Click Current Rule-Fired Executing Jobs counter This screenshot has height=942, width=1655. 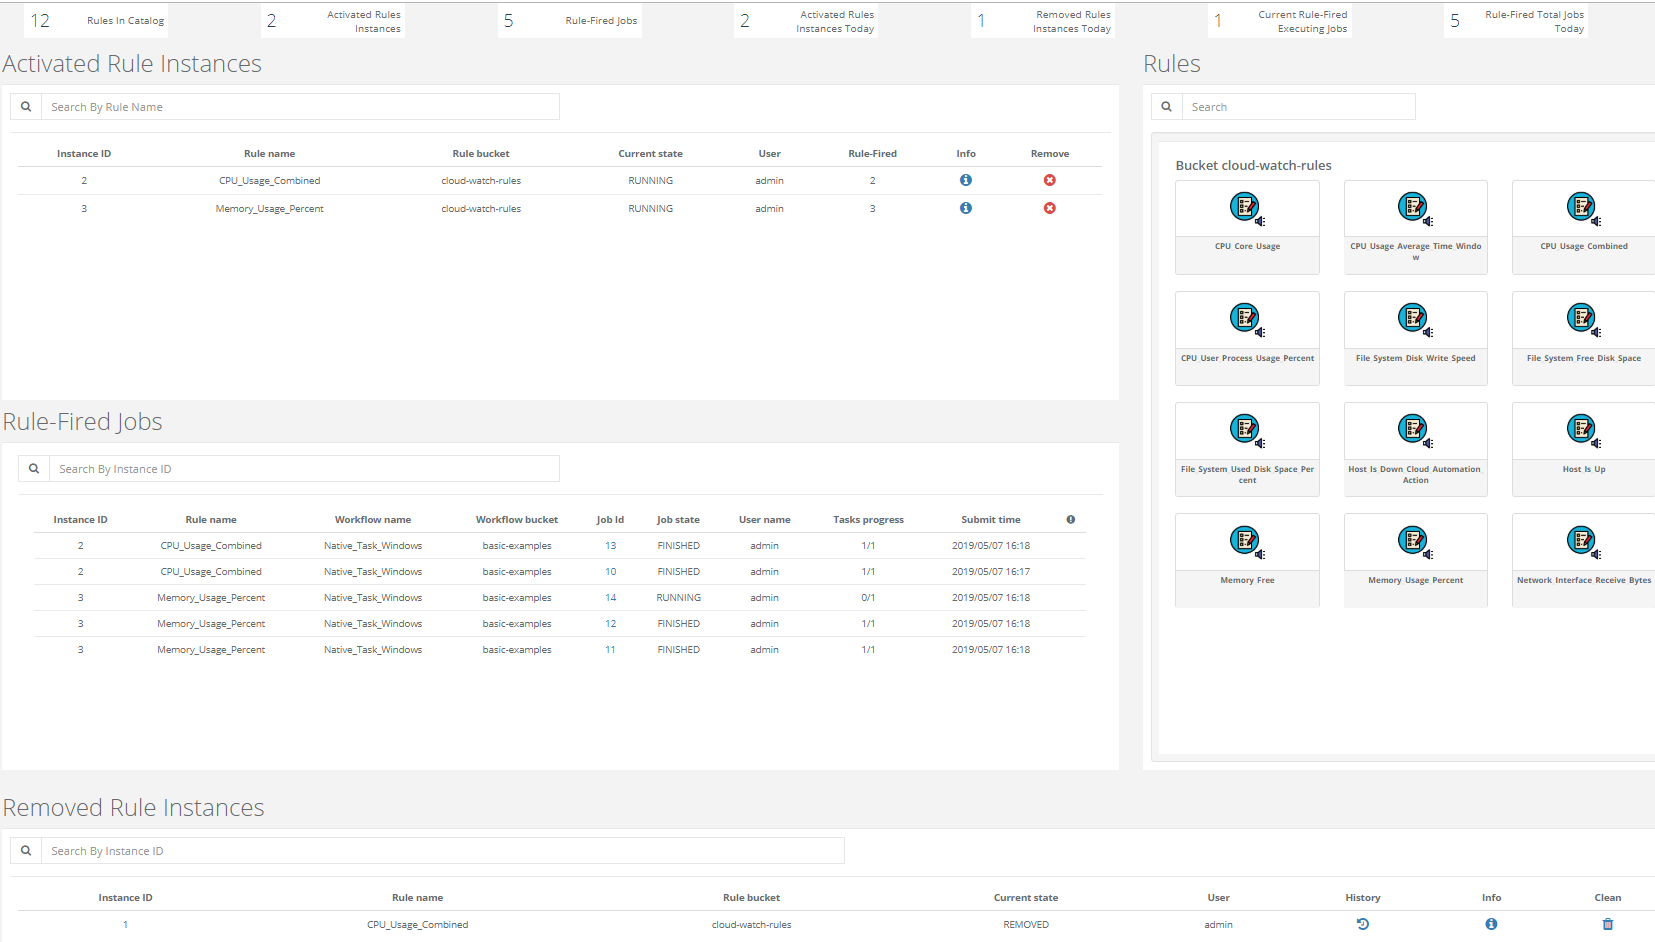pos(1280,21)
